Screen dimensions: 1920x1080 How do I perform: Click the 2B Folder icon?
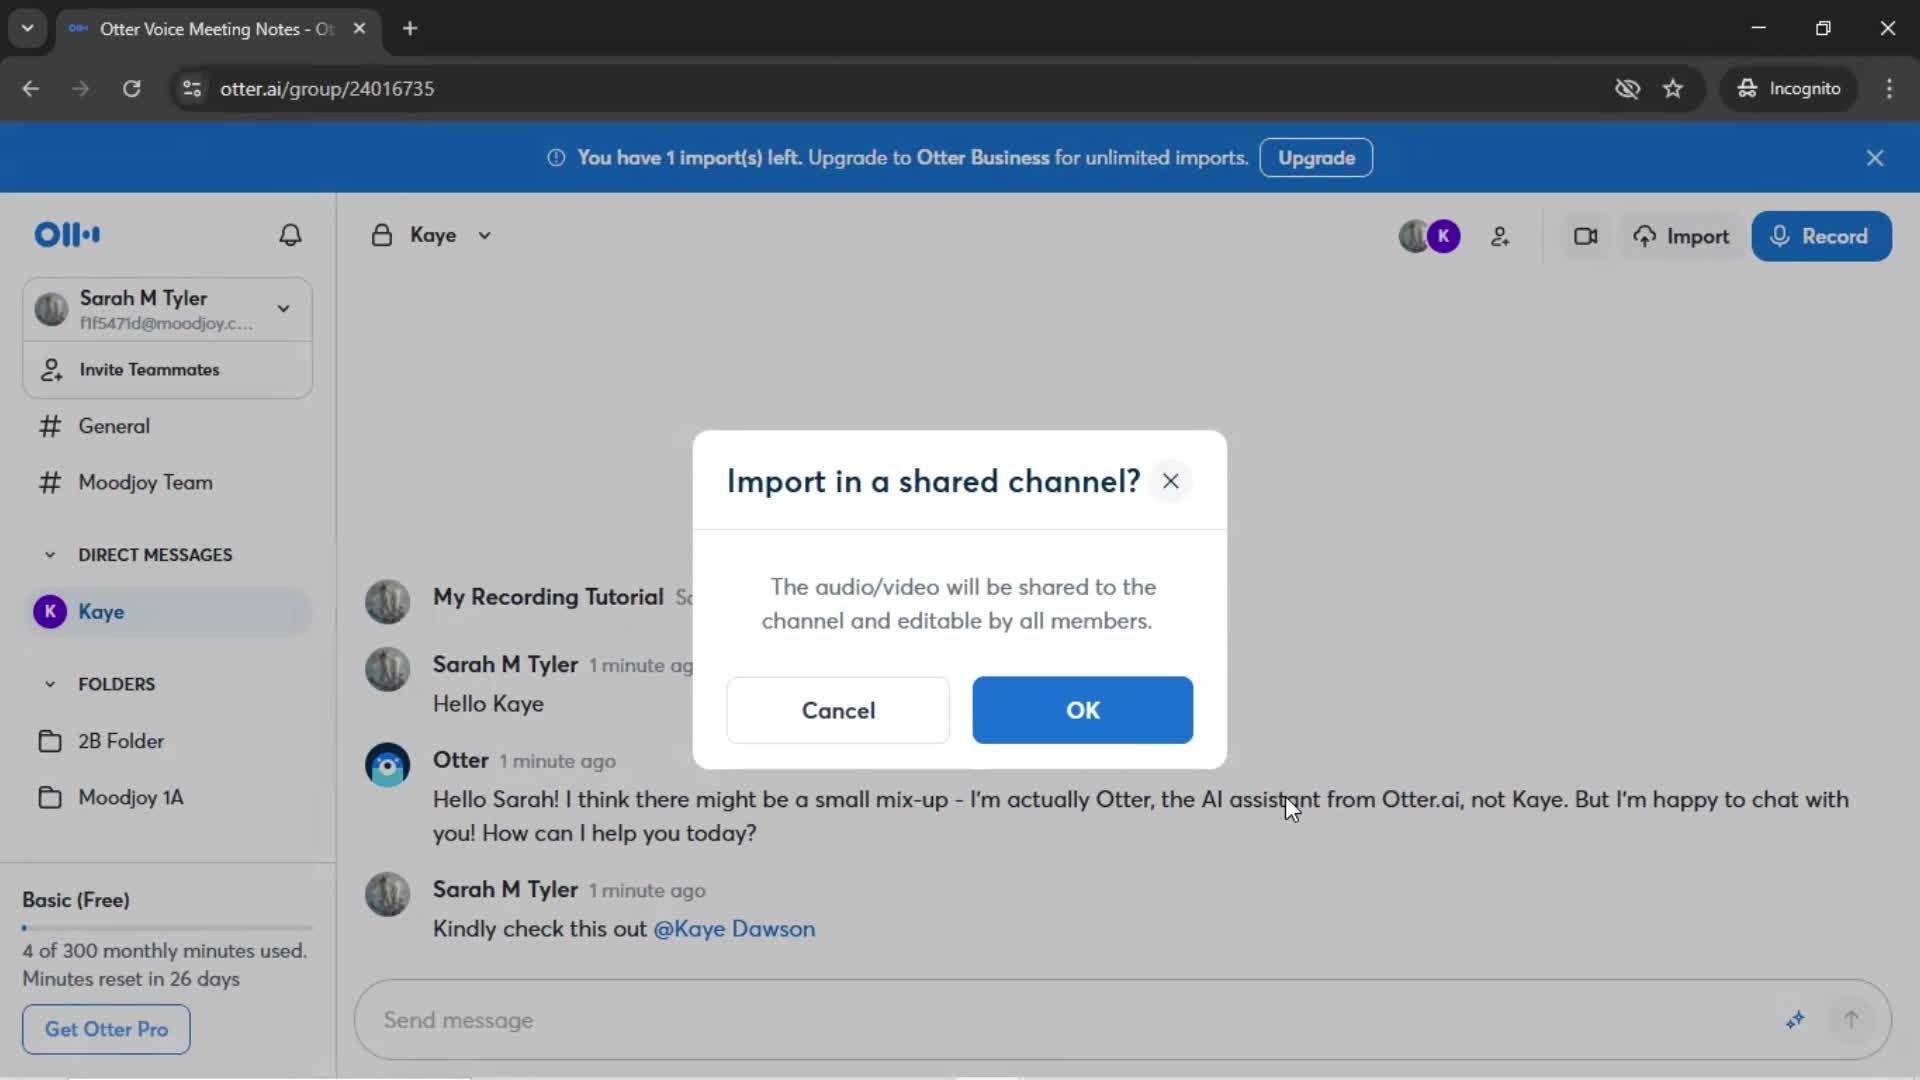[x=50, y=742]
